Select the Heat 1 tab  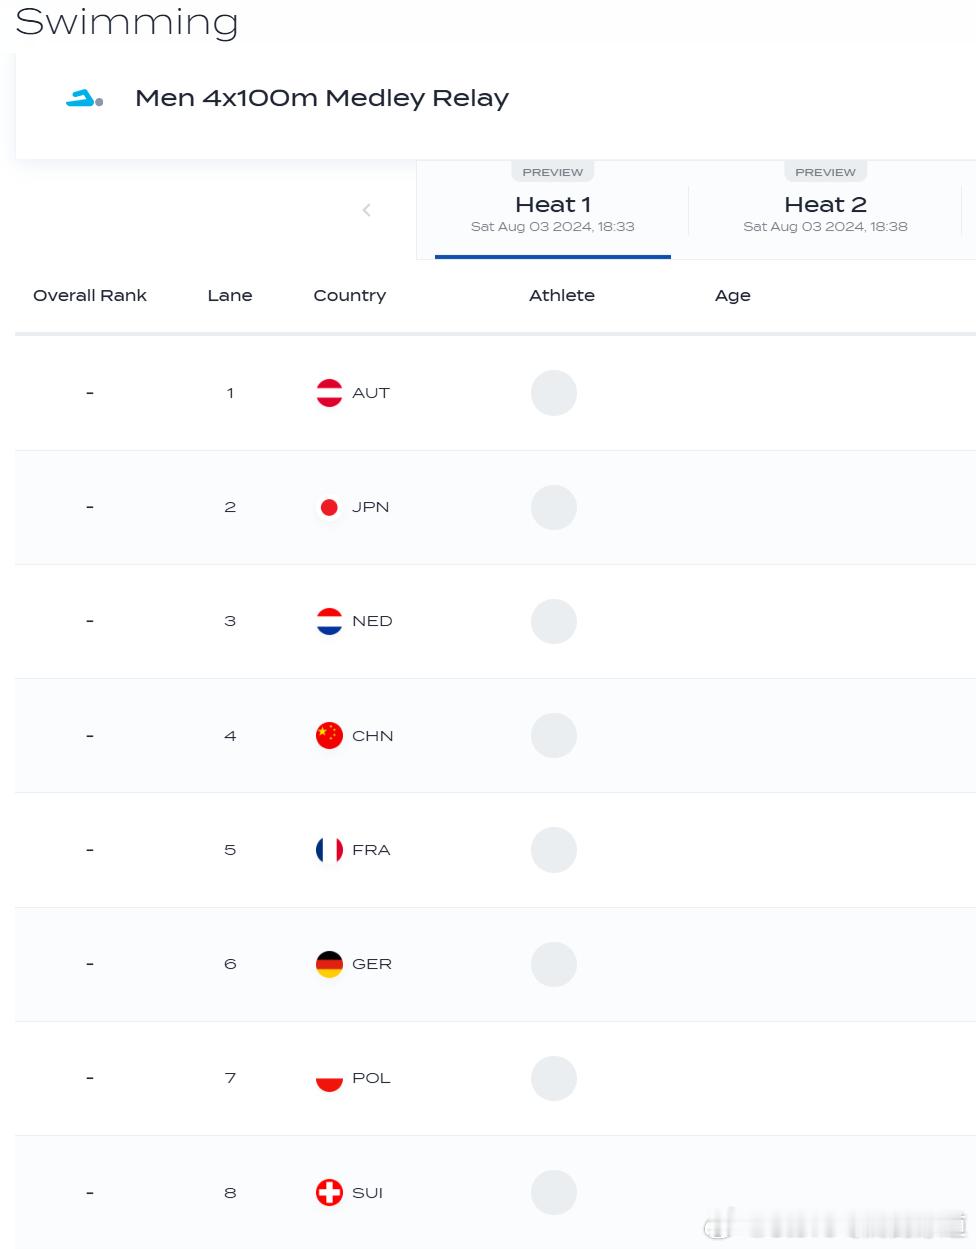(x=553, y=211)
